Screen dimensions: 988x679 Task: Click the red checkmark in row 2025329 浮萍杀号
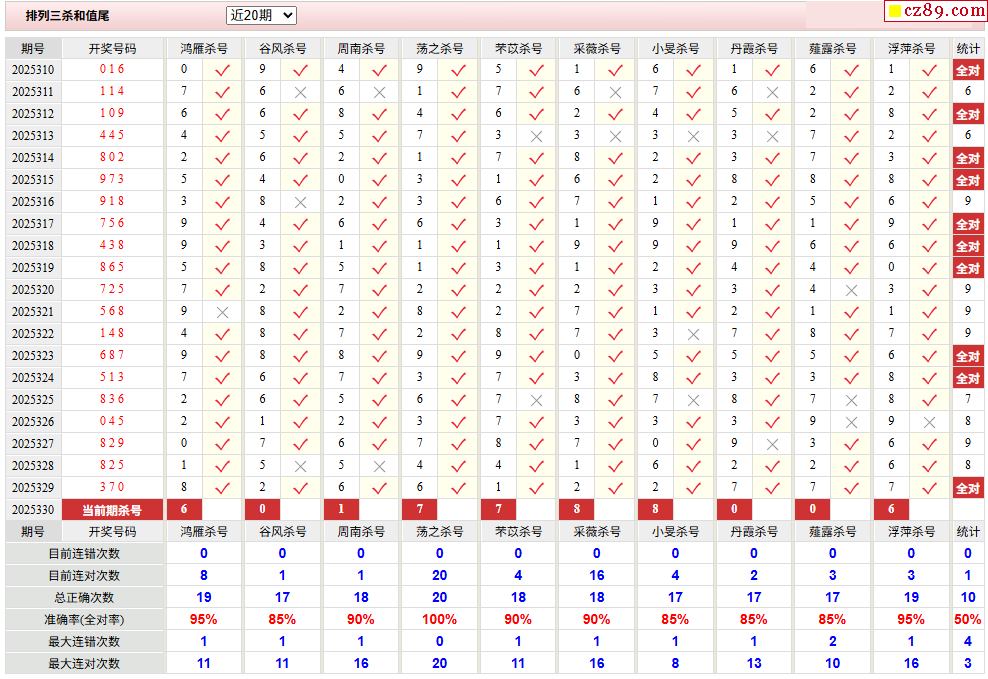tap(929, 488)
